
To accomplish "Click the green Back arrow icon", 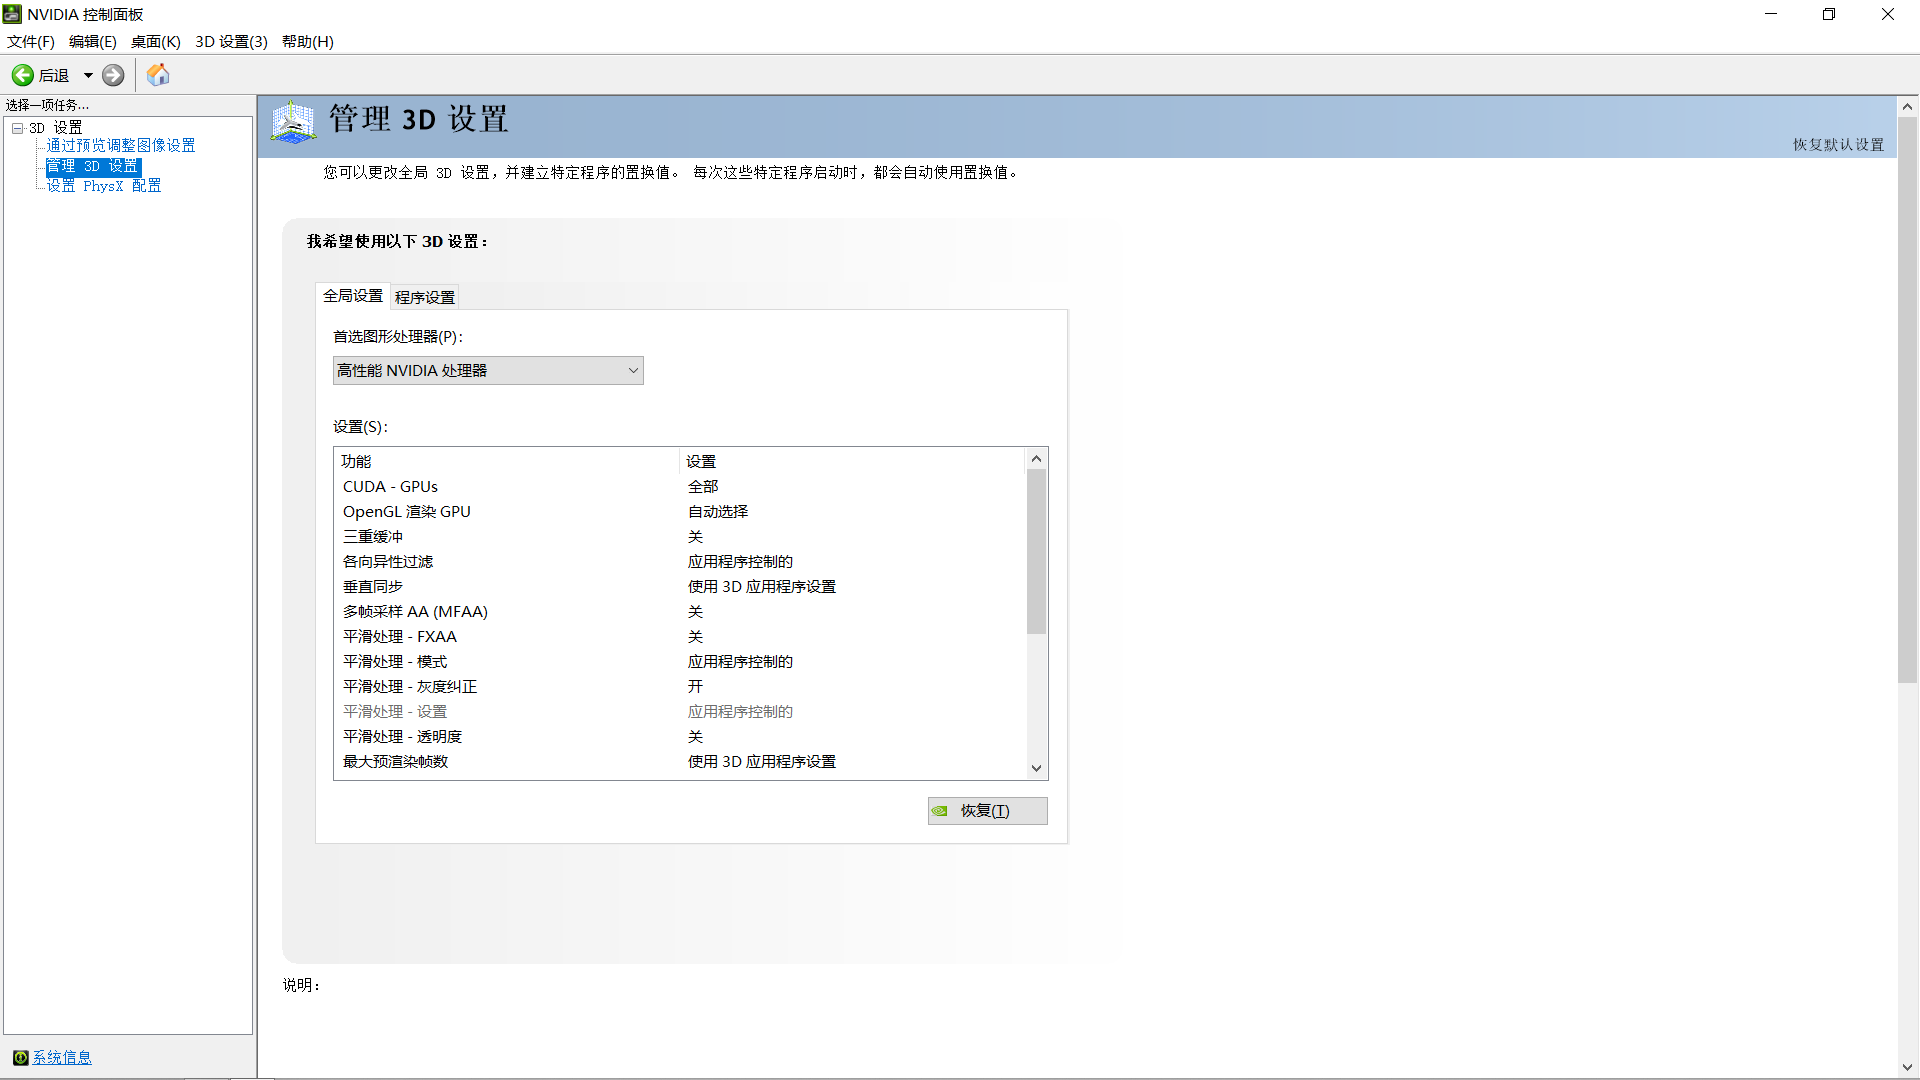I will click(x=22, y=75).
